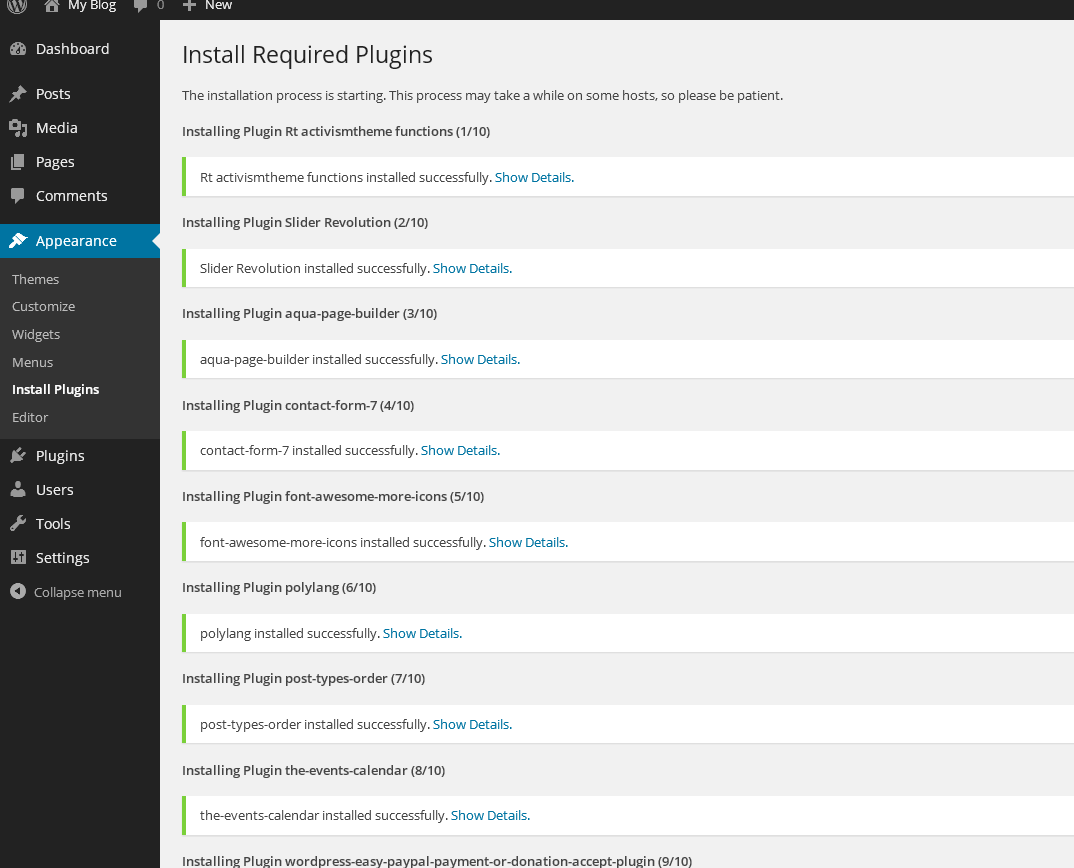Open the Themes submenu item

[36, 280]
